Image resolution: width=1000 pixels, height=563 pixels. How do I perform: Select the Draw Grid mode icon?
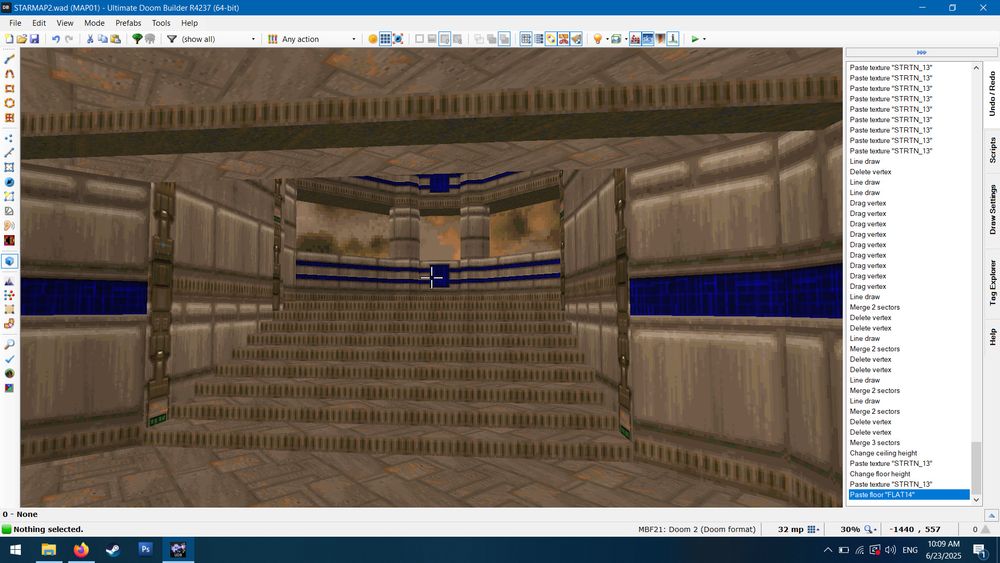pyautogui.click(x=10, y=117)
